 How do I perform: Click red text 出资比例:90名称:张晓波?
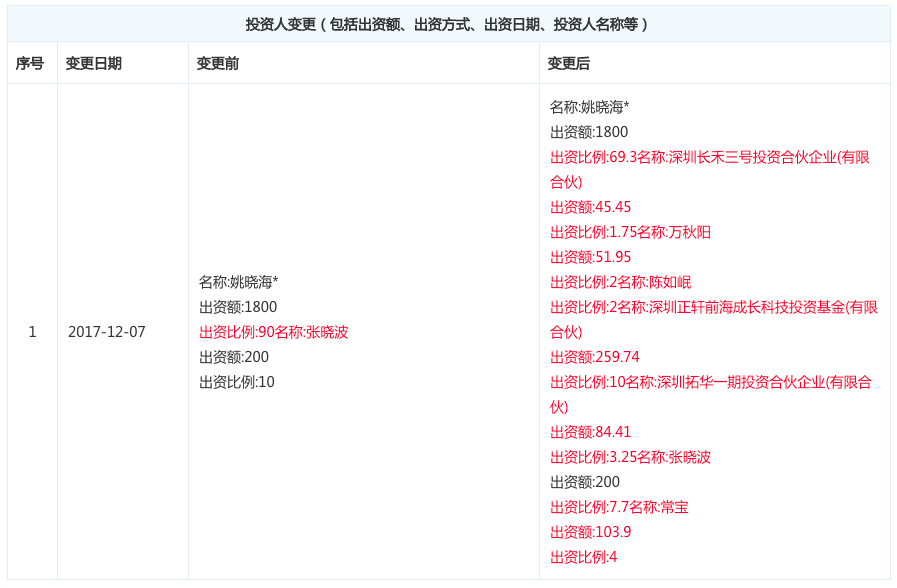pyautogui.click(x=273, y=332)
